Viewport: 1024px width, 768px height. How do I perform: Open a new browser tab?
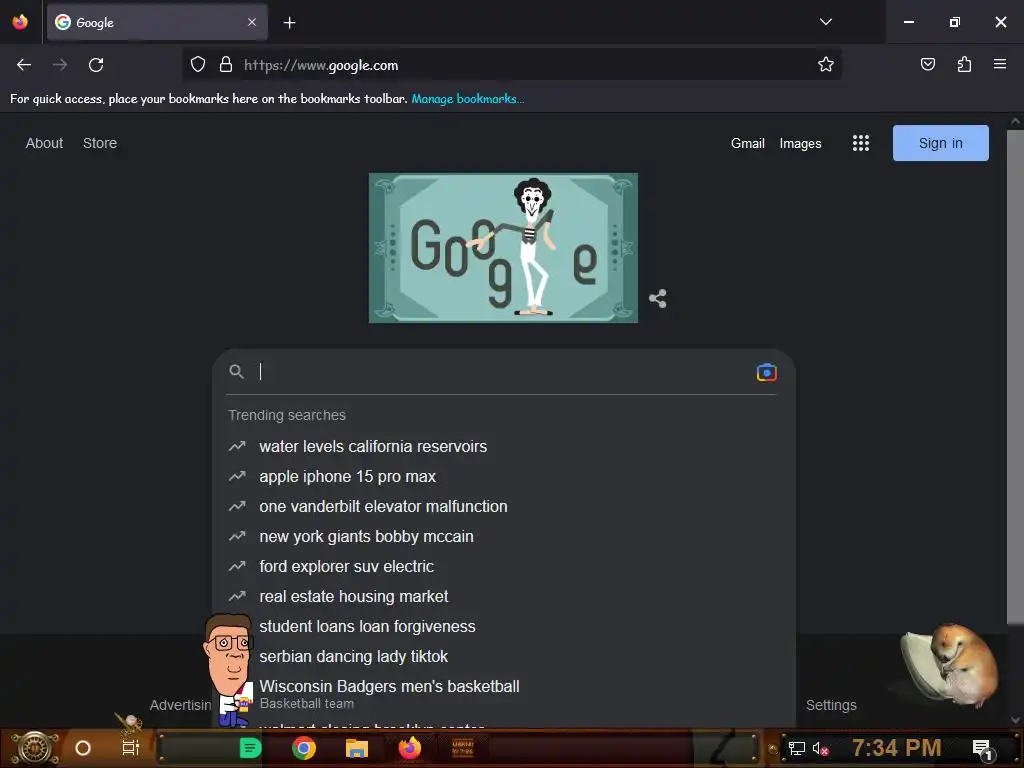(289, 23)
